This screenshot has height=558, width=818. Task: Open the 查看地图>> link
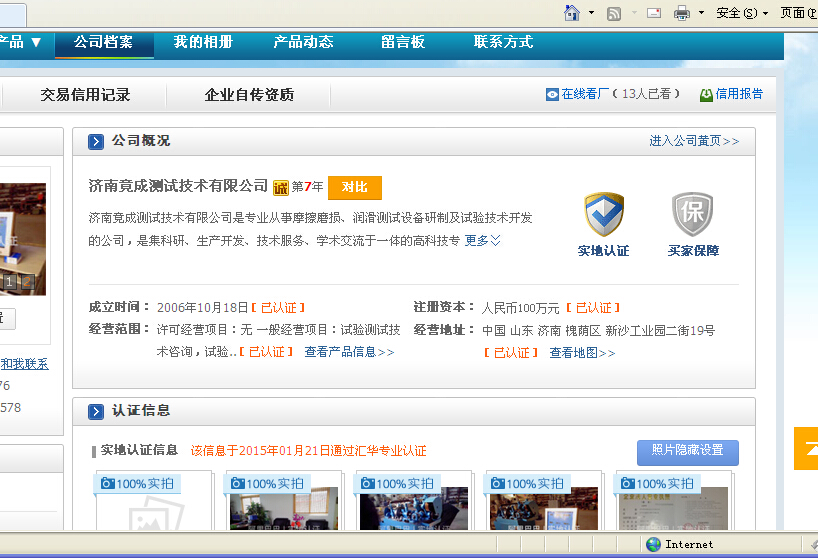(582, 353)
